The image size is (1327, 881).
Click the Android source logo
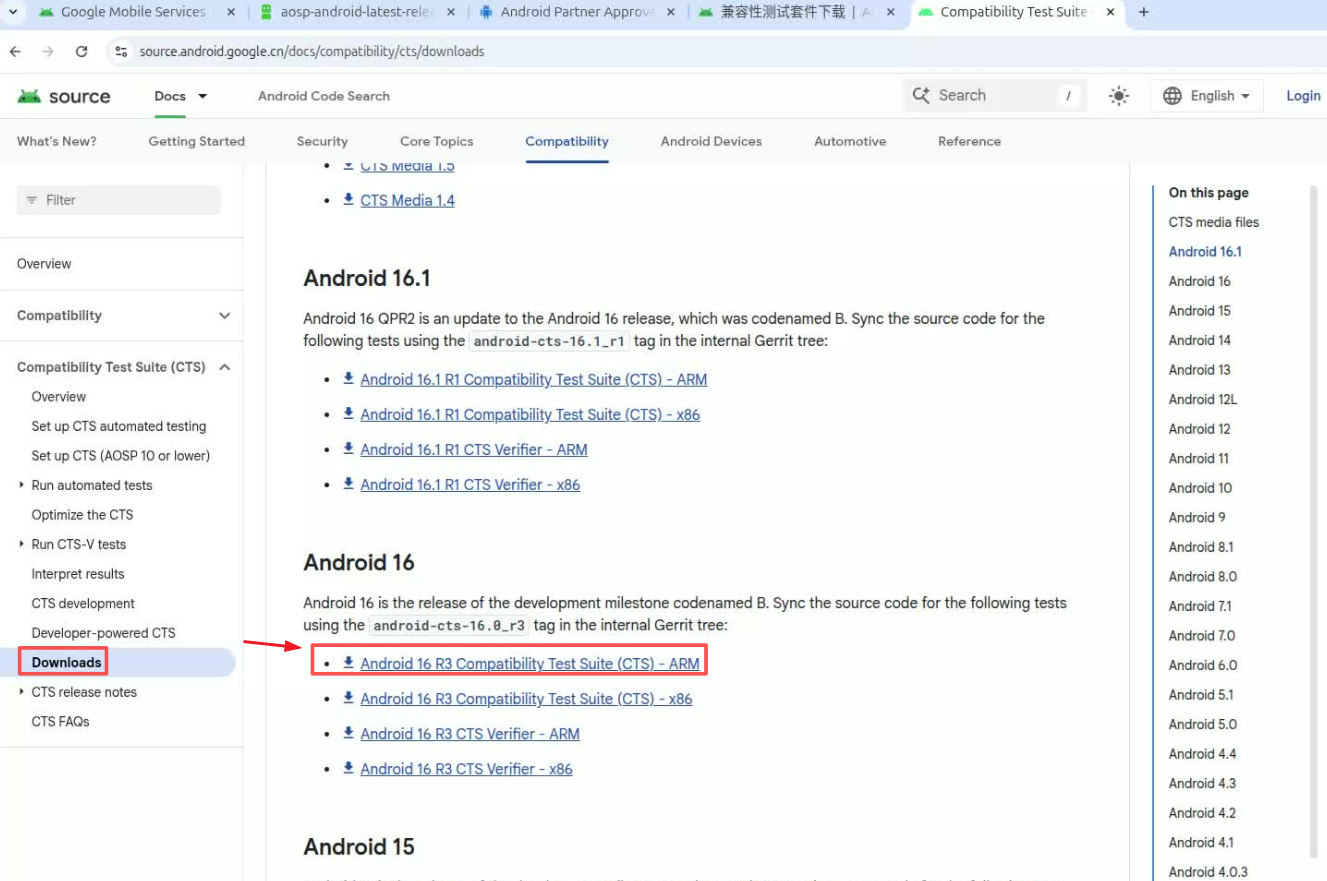[x=64, y=96]
